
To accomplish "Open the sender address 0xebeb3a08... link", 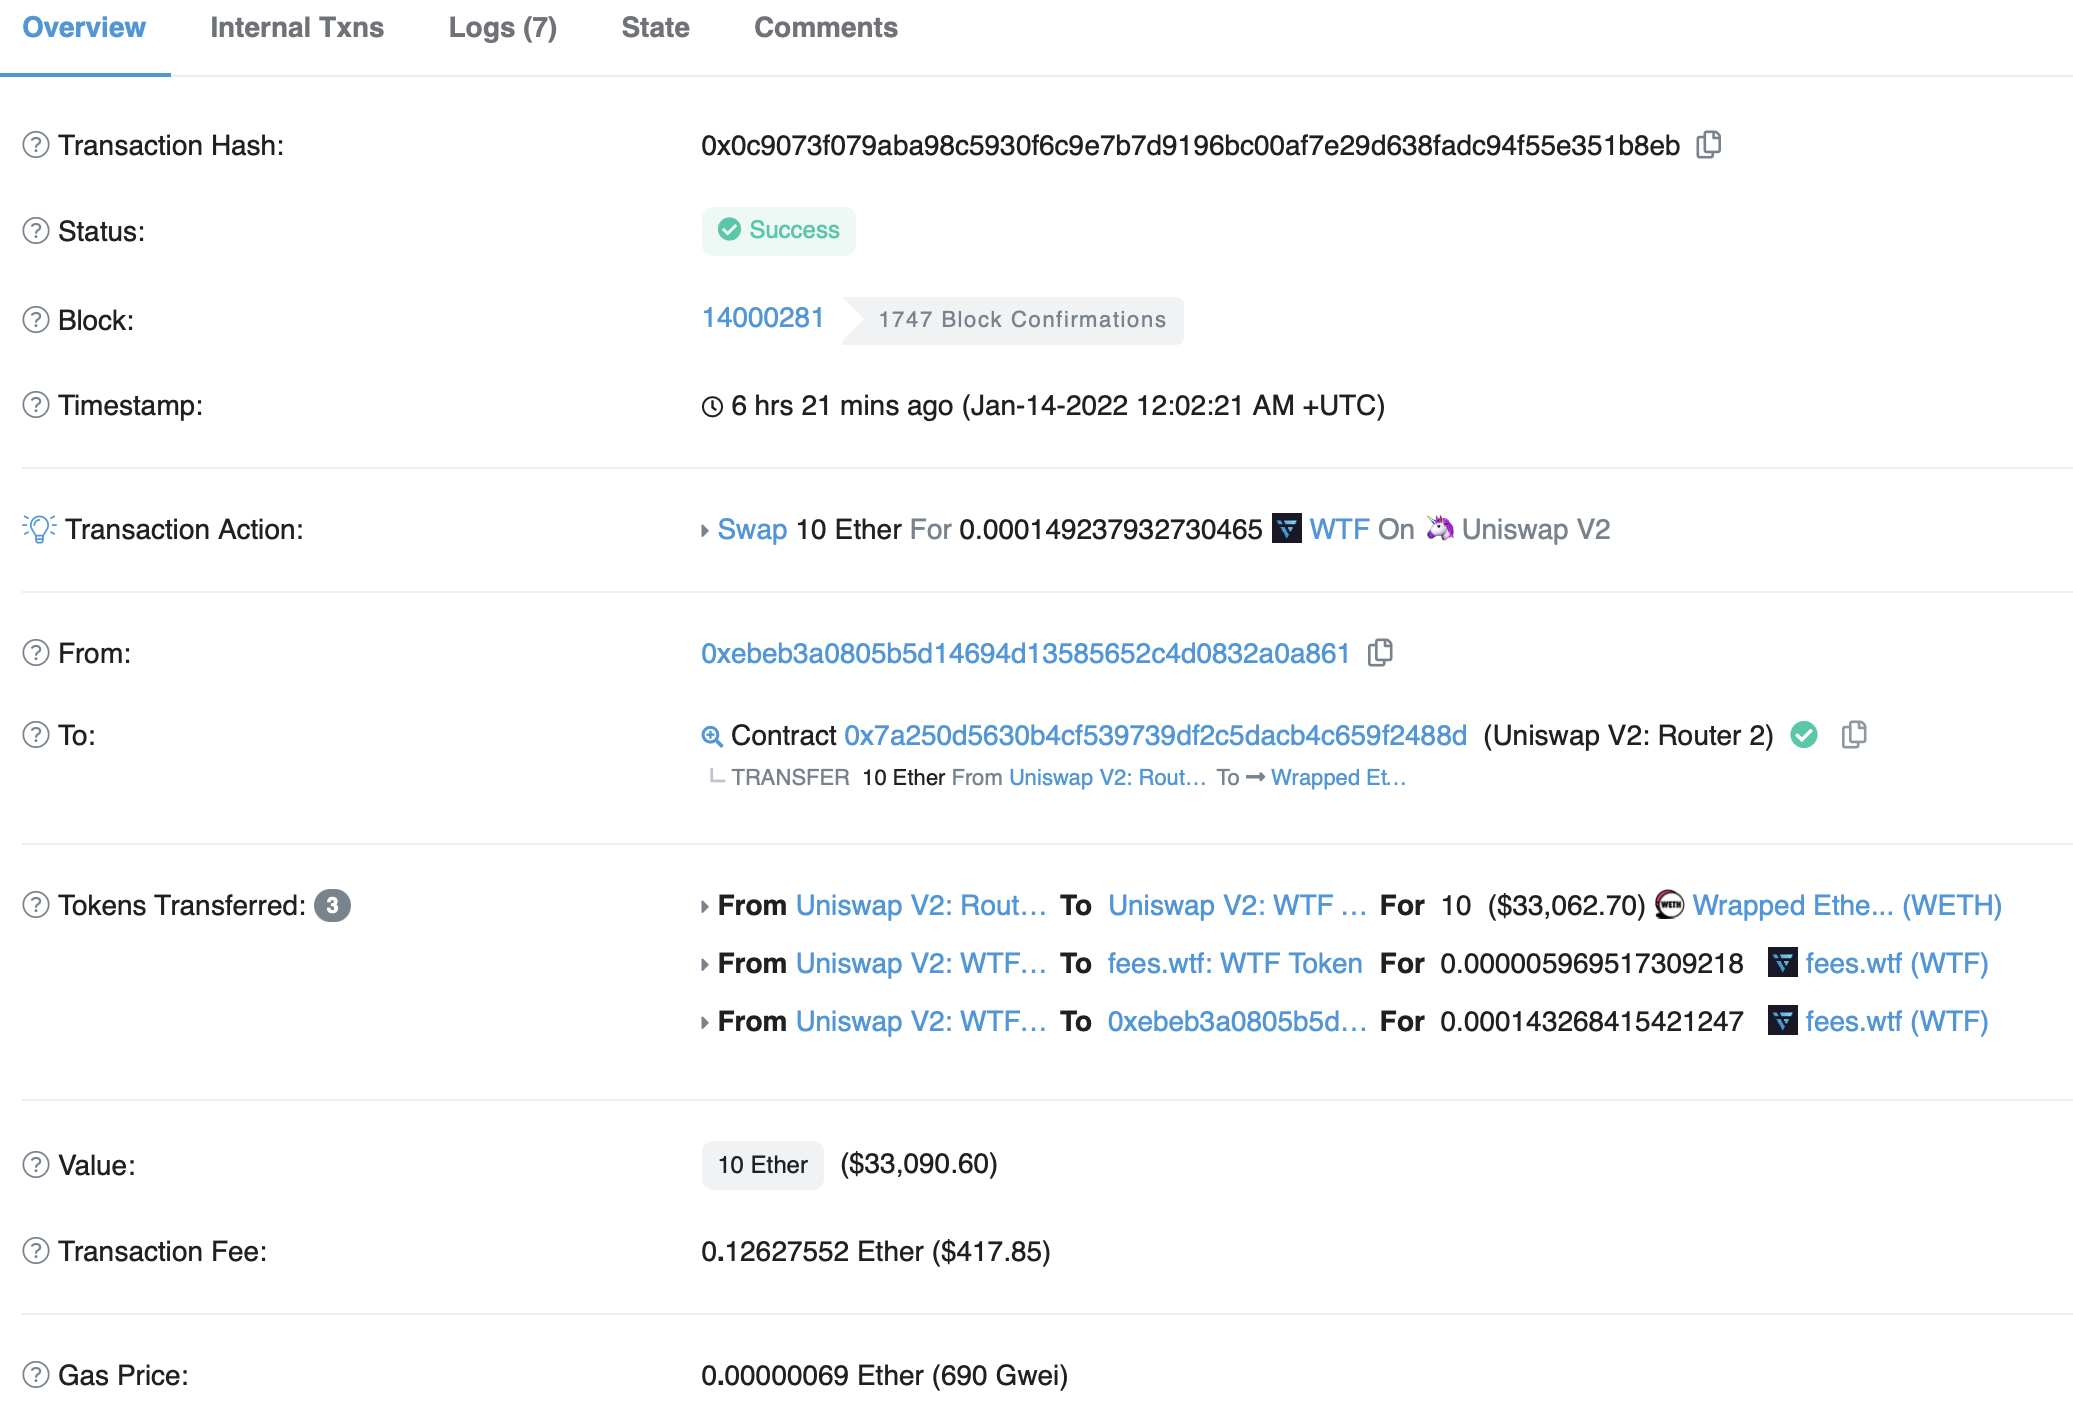I will pyautogui.click(x=1026, y=653).
